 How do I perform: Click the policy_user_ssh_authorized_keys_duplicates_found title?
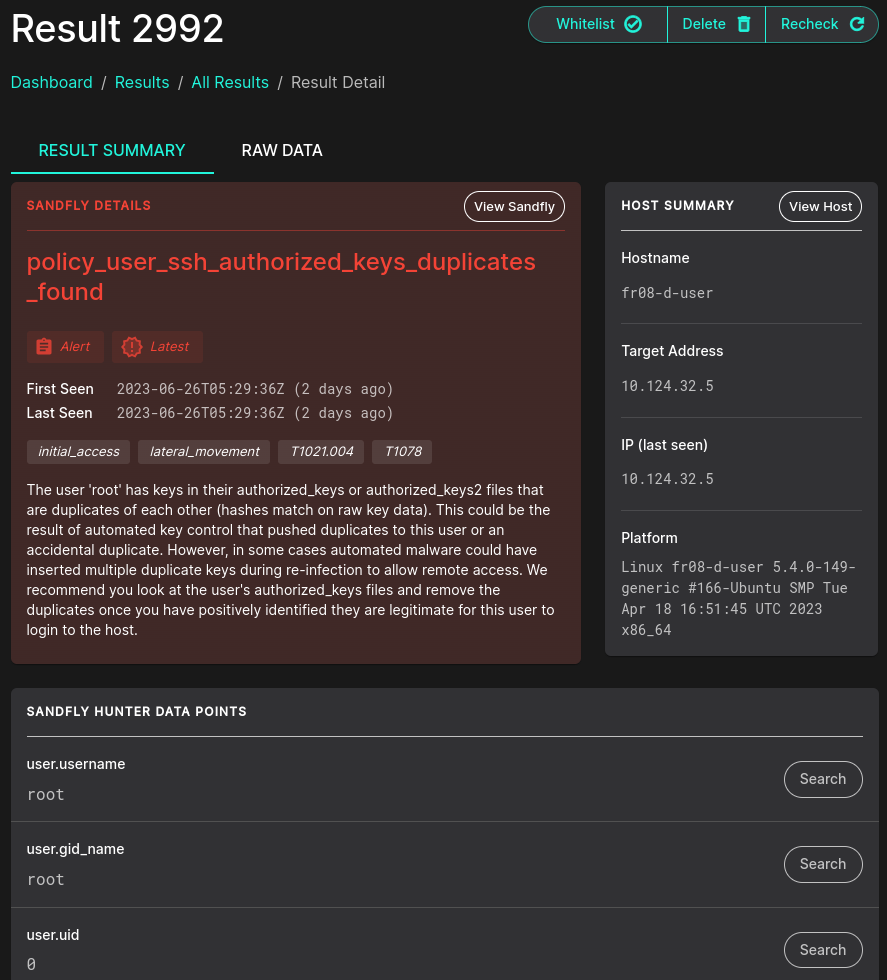tap(281, 277)
